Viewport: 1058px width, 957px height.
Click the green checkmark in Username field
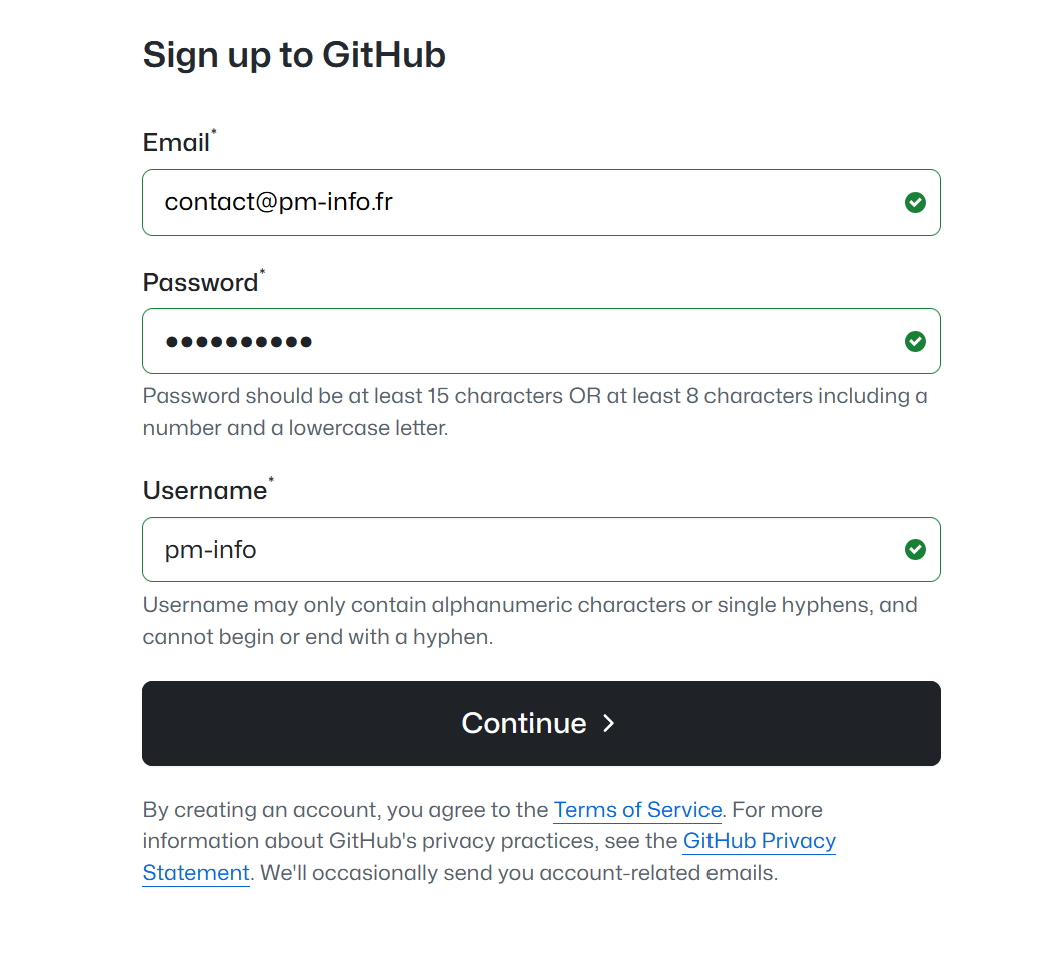click(x=915, y=549)
